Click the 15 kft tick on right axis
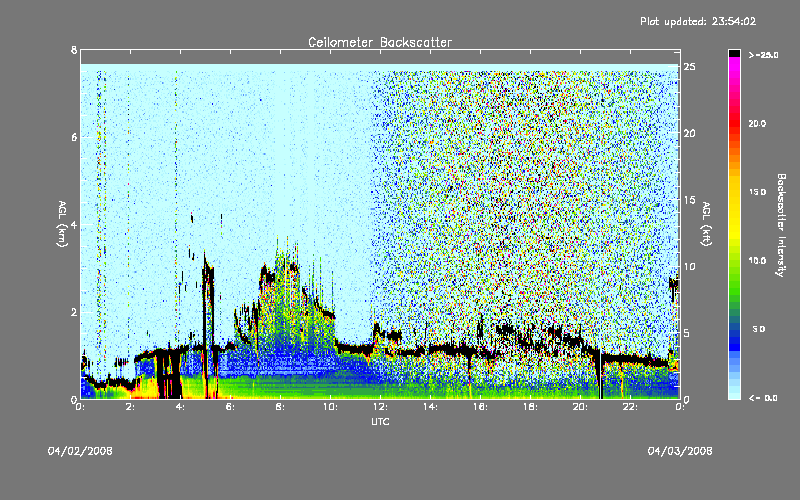The image size is (800, 500). pos(689,200)
